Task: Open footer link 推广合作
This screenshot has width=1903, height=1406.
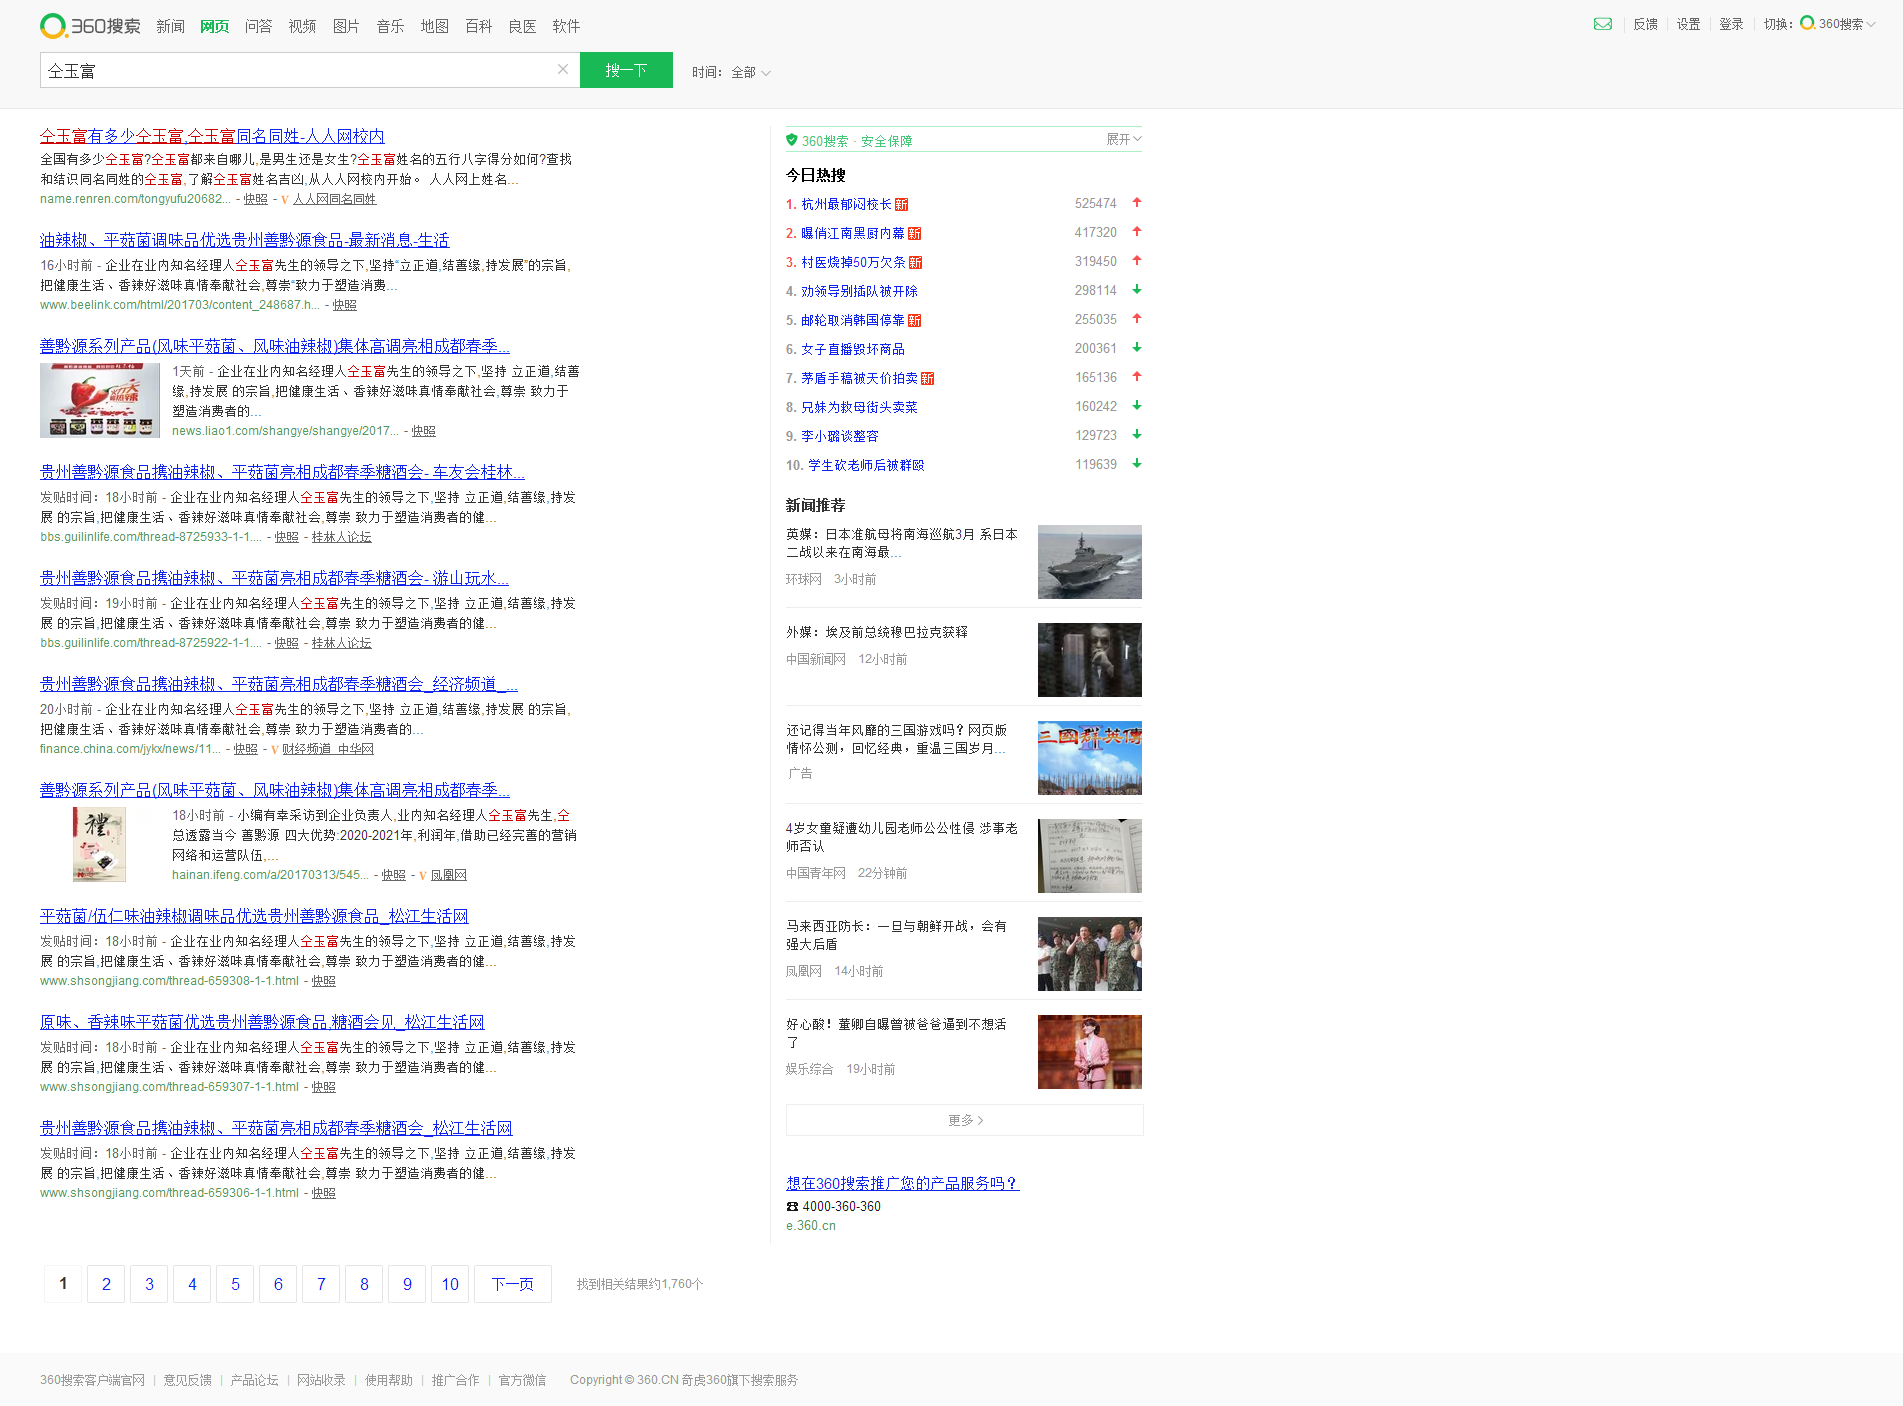Action: click(455, 1380)
